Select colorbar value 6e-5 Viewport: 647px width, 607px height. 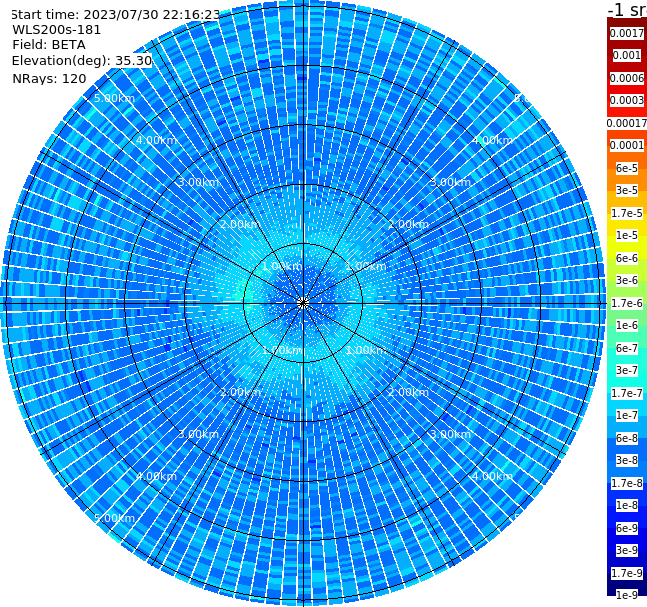coord(627,168)
